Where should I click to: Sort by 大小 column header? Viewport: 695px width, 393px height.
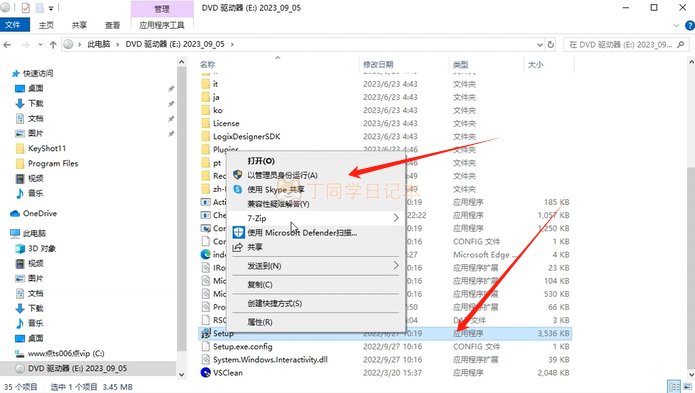pyautogui.click(x=535, y=65)
